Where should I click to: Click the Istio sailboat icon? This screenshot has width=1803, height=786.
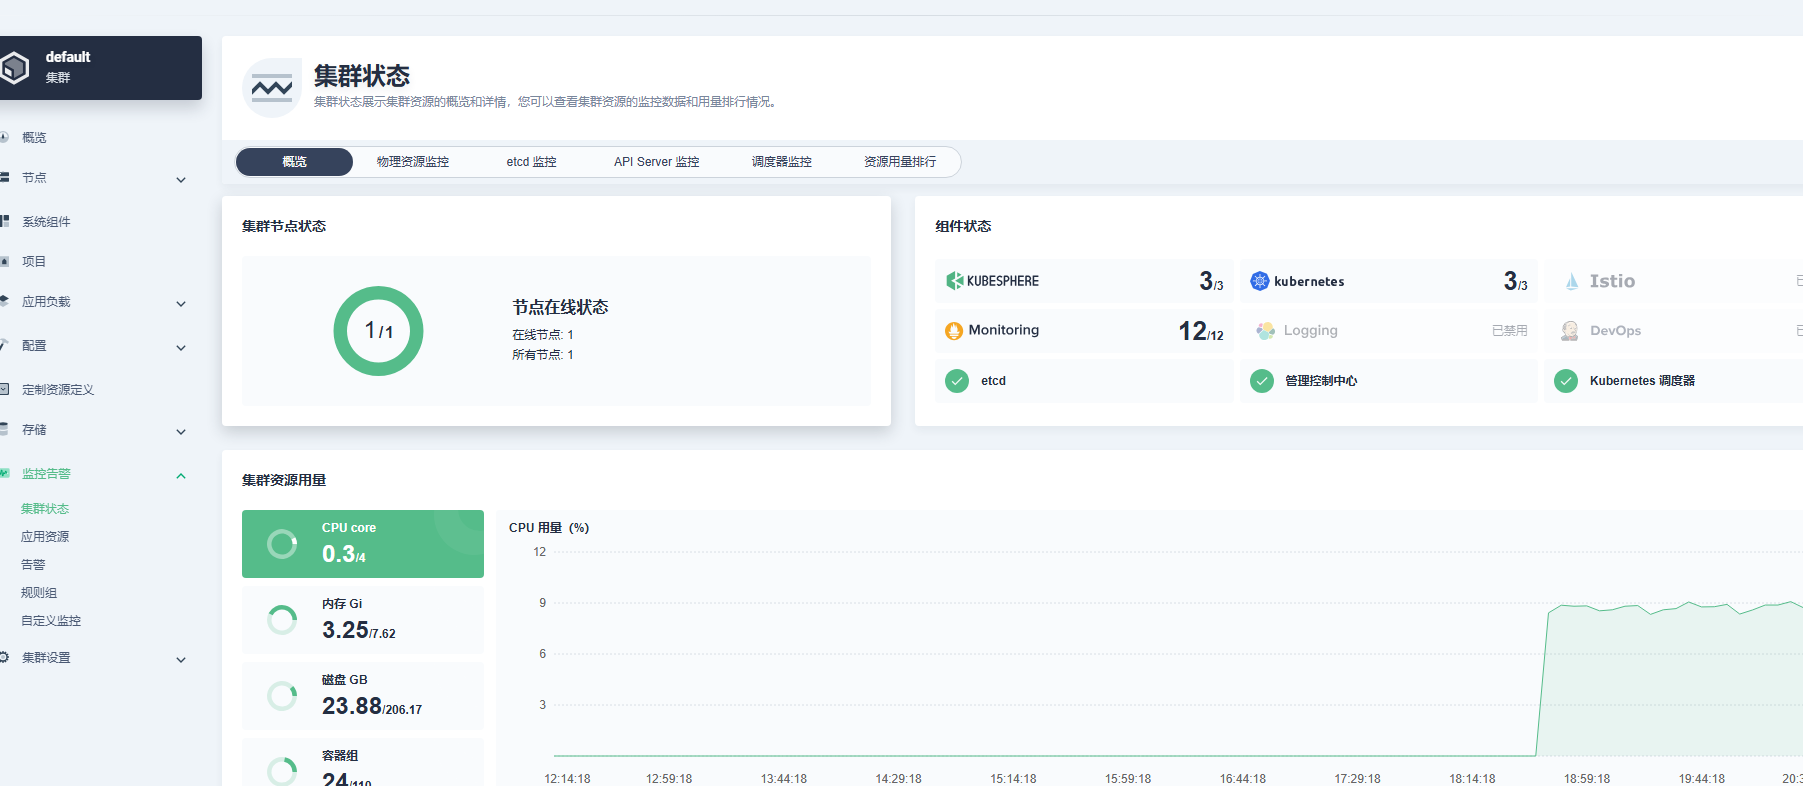pos(1571,281)
